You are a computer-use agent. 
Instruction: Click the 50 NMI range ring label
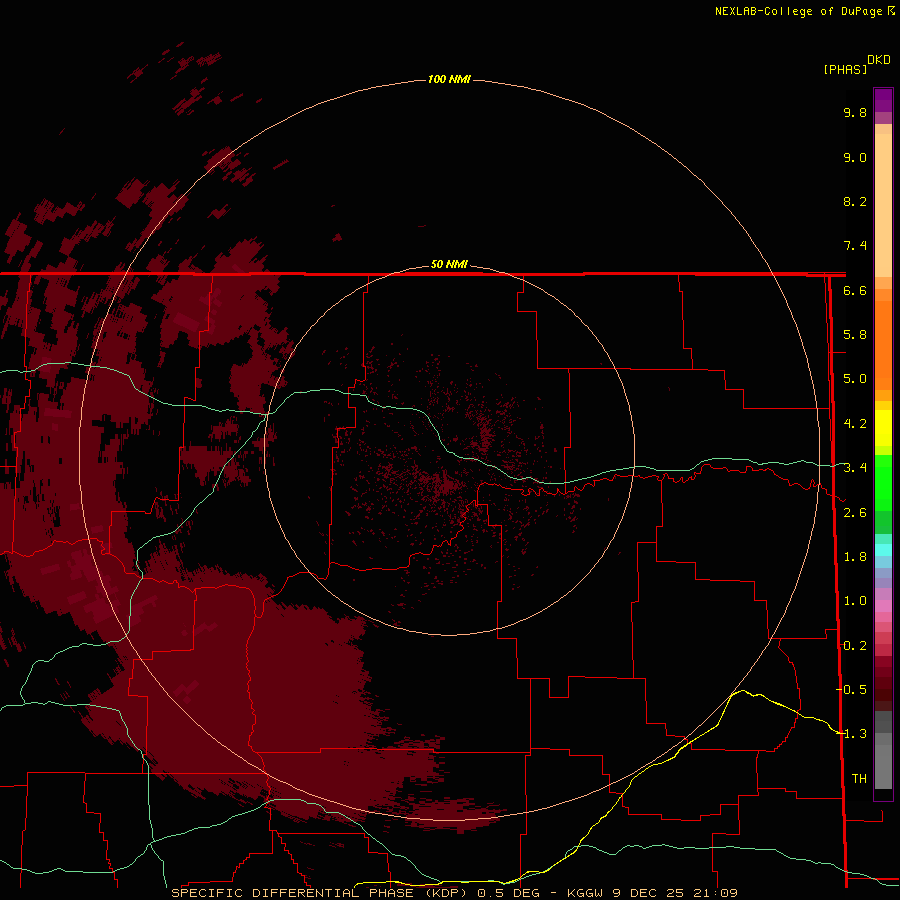pyautogui.click(x=449, y=264)
